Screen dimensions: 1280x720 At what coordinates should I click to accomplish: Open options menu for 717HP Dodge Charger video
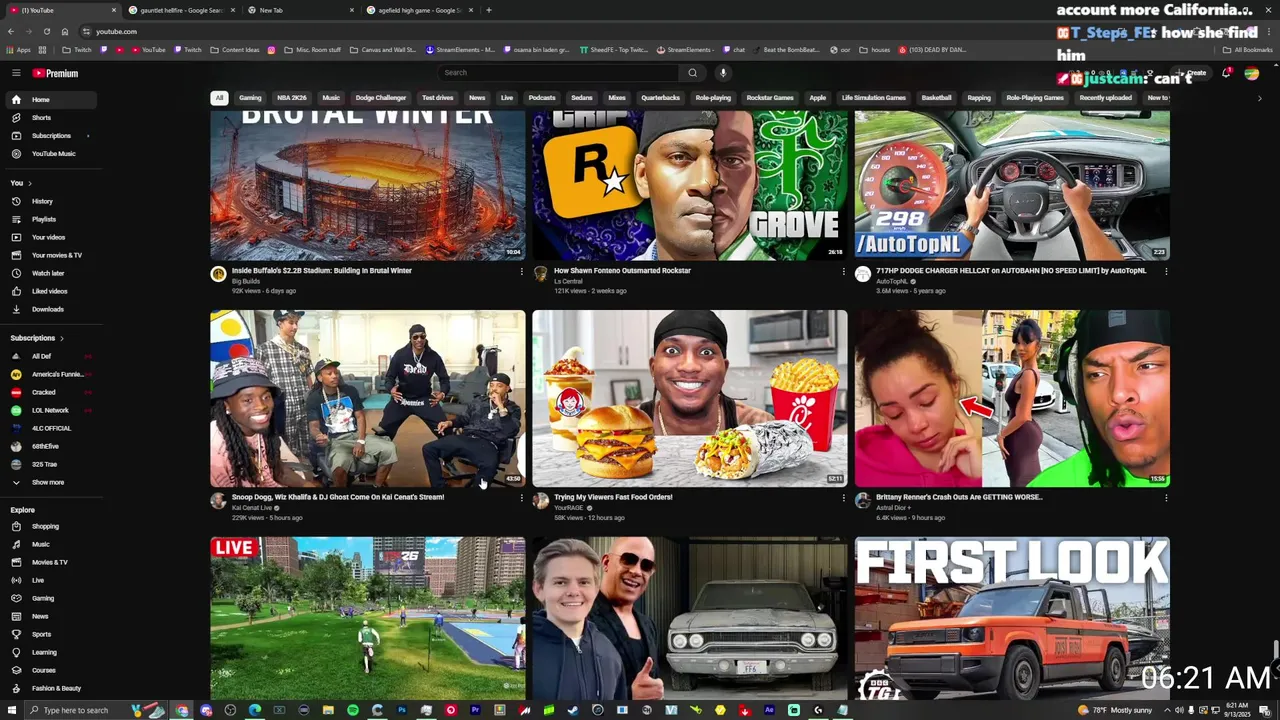click(1166, 271)
